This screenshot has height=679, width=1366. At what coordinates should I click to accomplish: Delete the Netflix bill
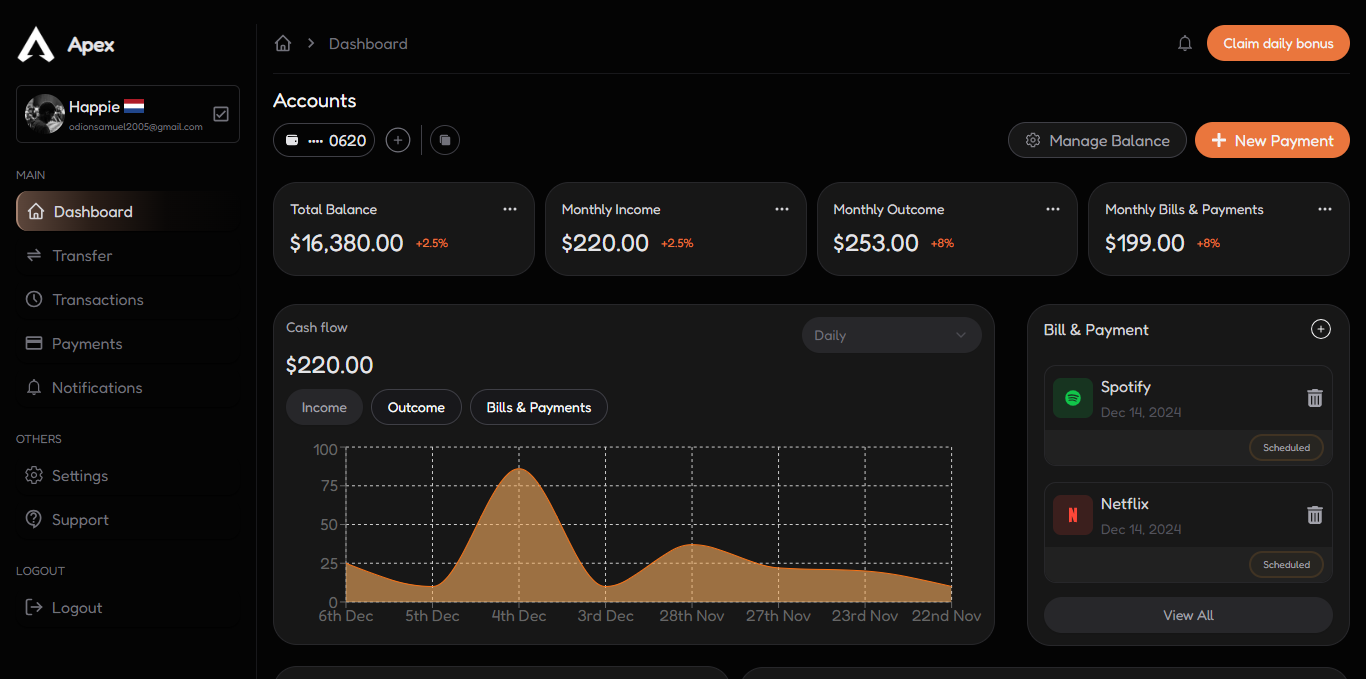tap(1315, 515)
